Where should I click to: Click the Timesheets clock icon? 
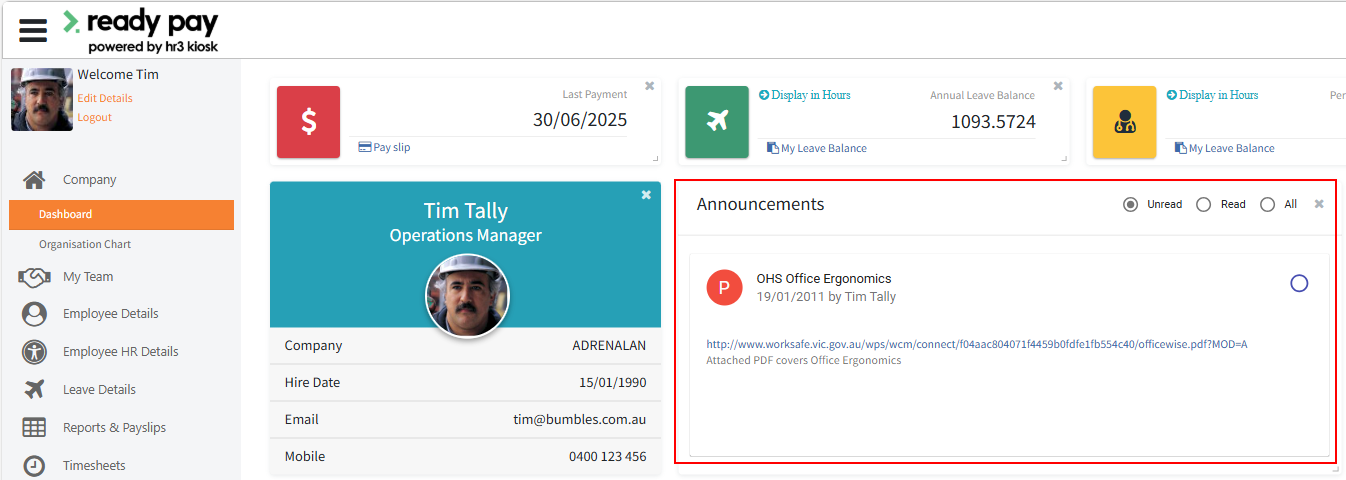(x=34, y=465)
